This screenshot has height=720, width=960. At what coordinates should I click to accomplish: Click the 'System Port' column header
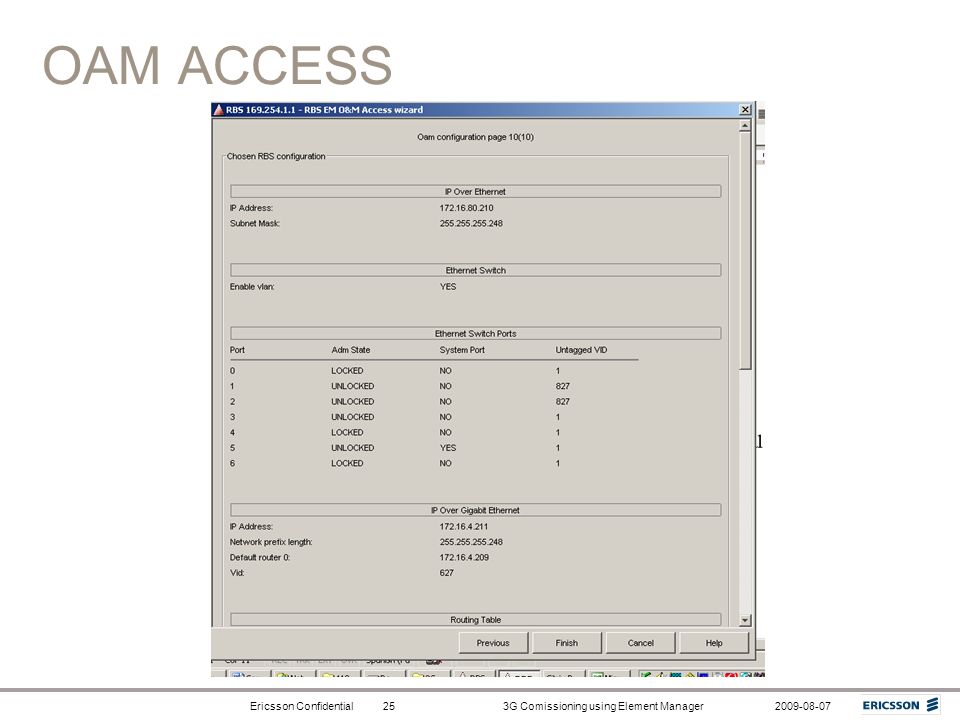[x=462, y=350]
